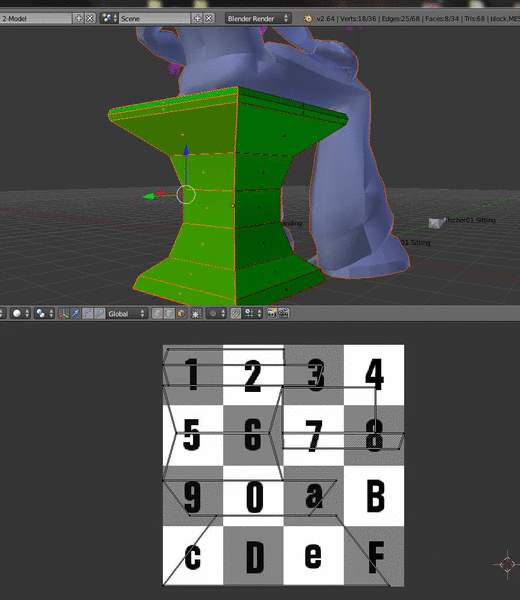Toggle limit selection to visible
The width and height of the screenshot is (520, 600).
coord(196,314)
